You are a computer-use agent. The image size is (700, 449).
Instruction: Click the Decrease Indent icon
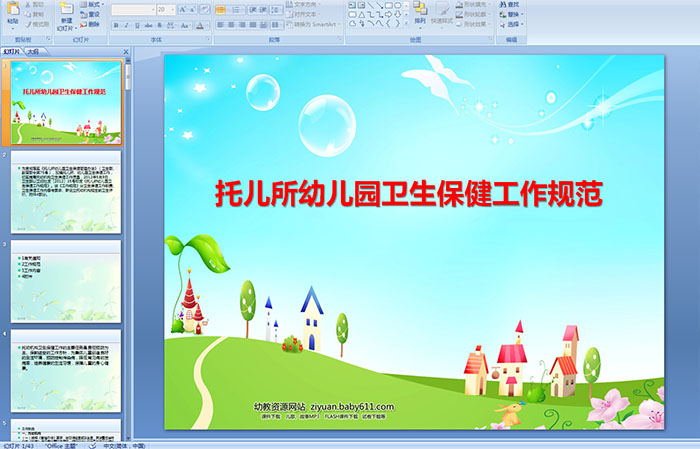coord(253,9)
